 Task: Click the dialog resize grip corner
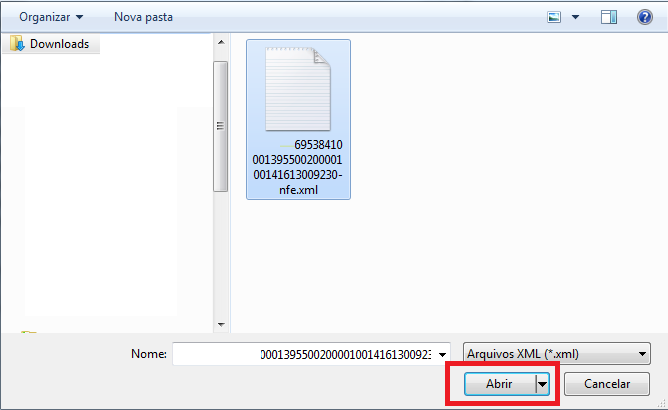click(x=662, y=403)
